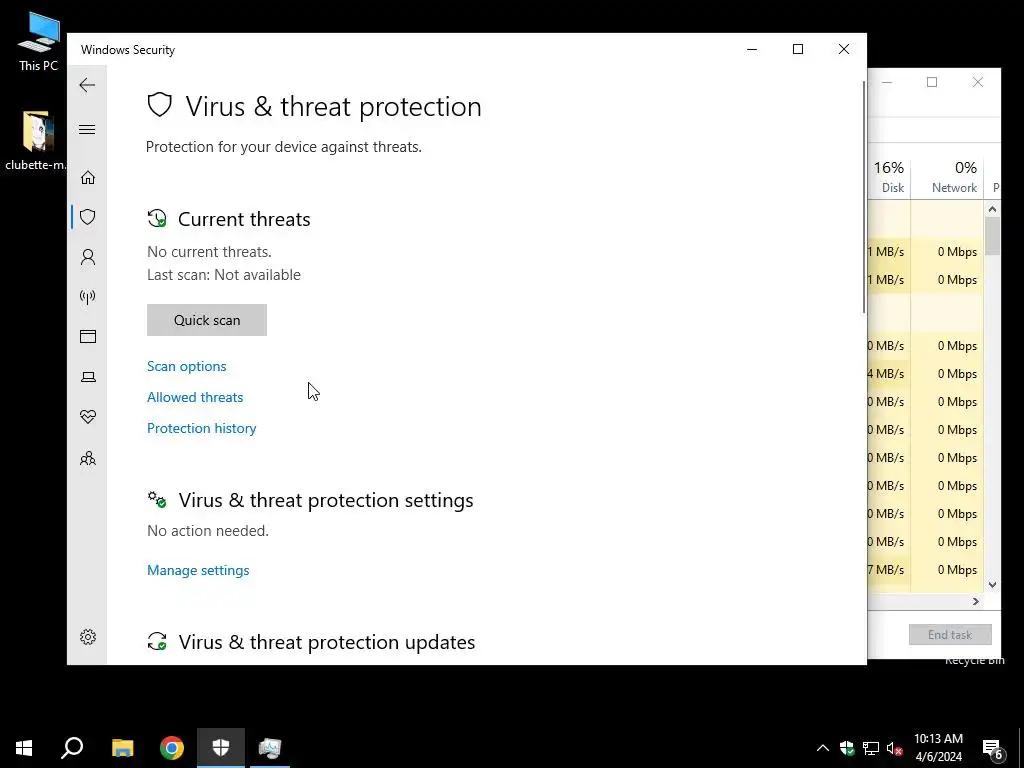Click Task Manager's scroll-up arrow

992,210
